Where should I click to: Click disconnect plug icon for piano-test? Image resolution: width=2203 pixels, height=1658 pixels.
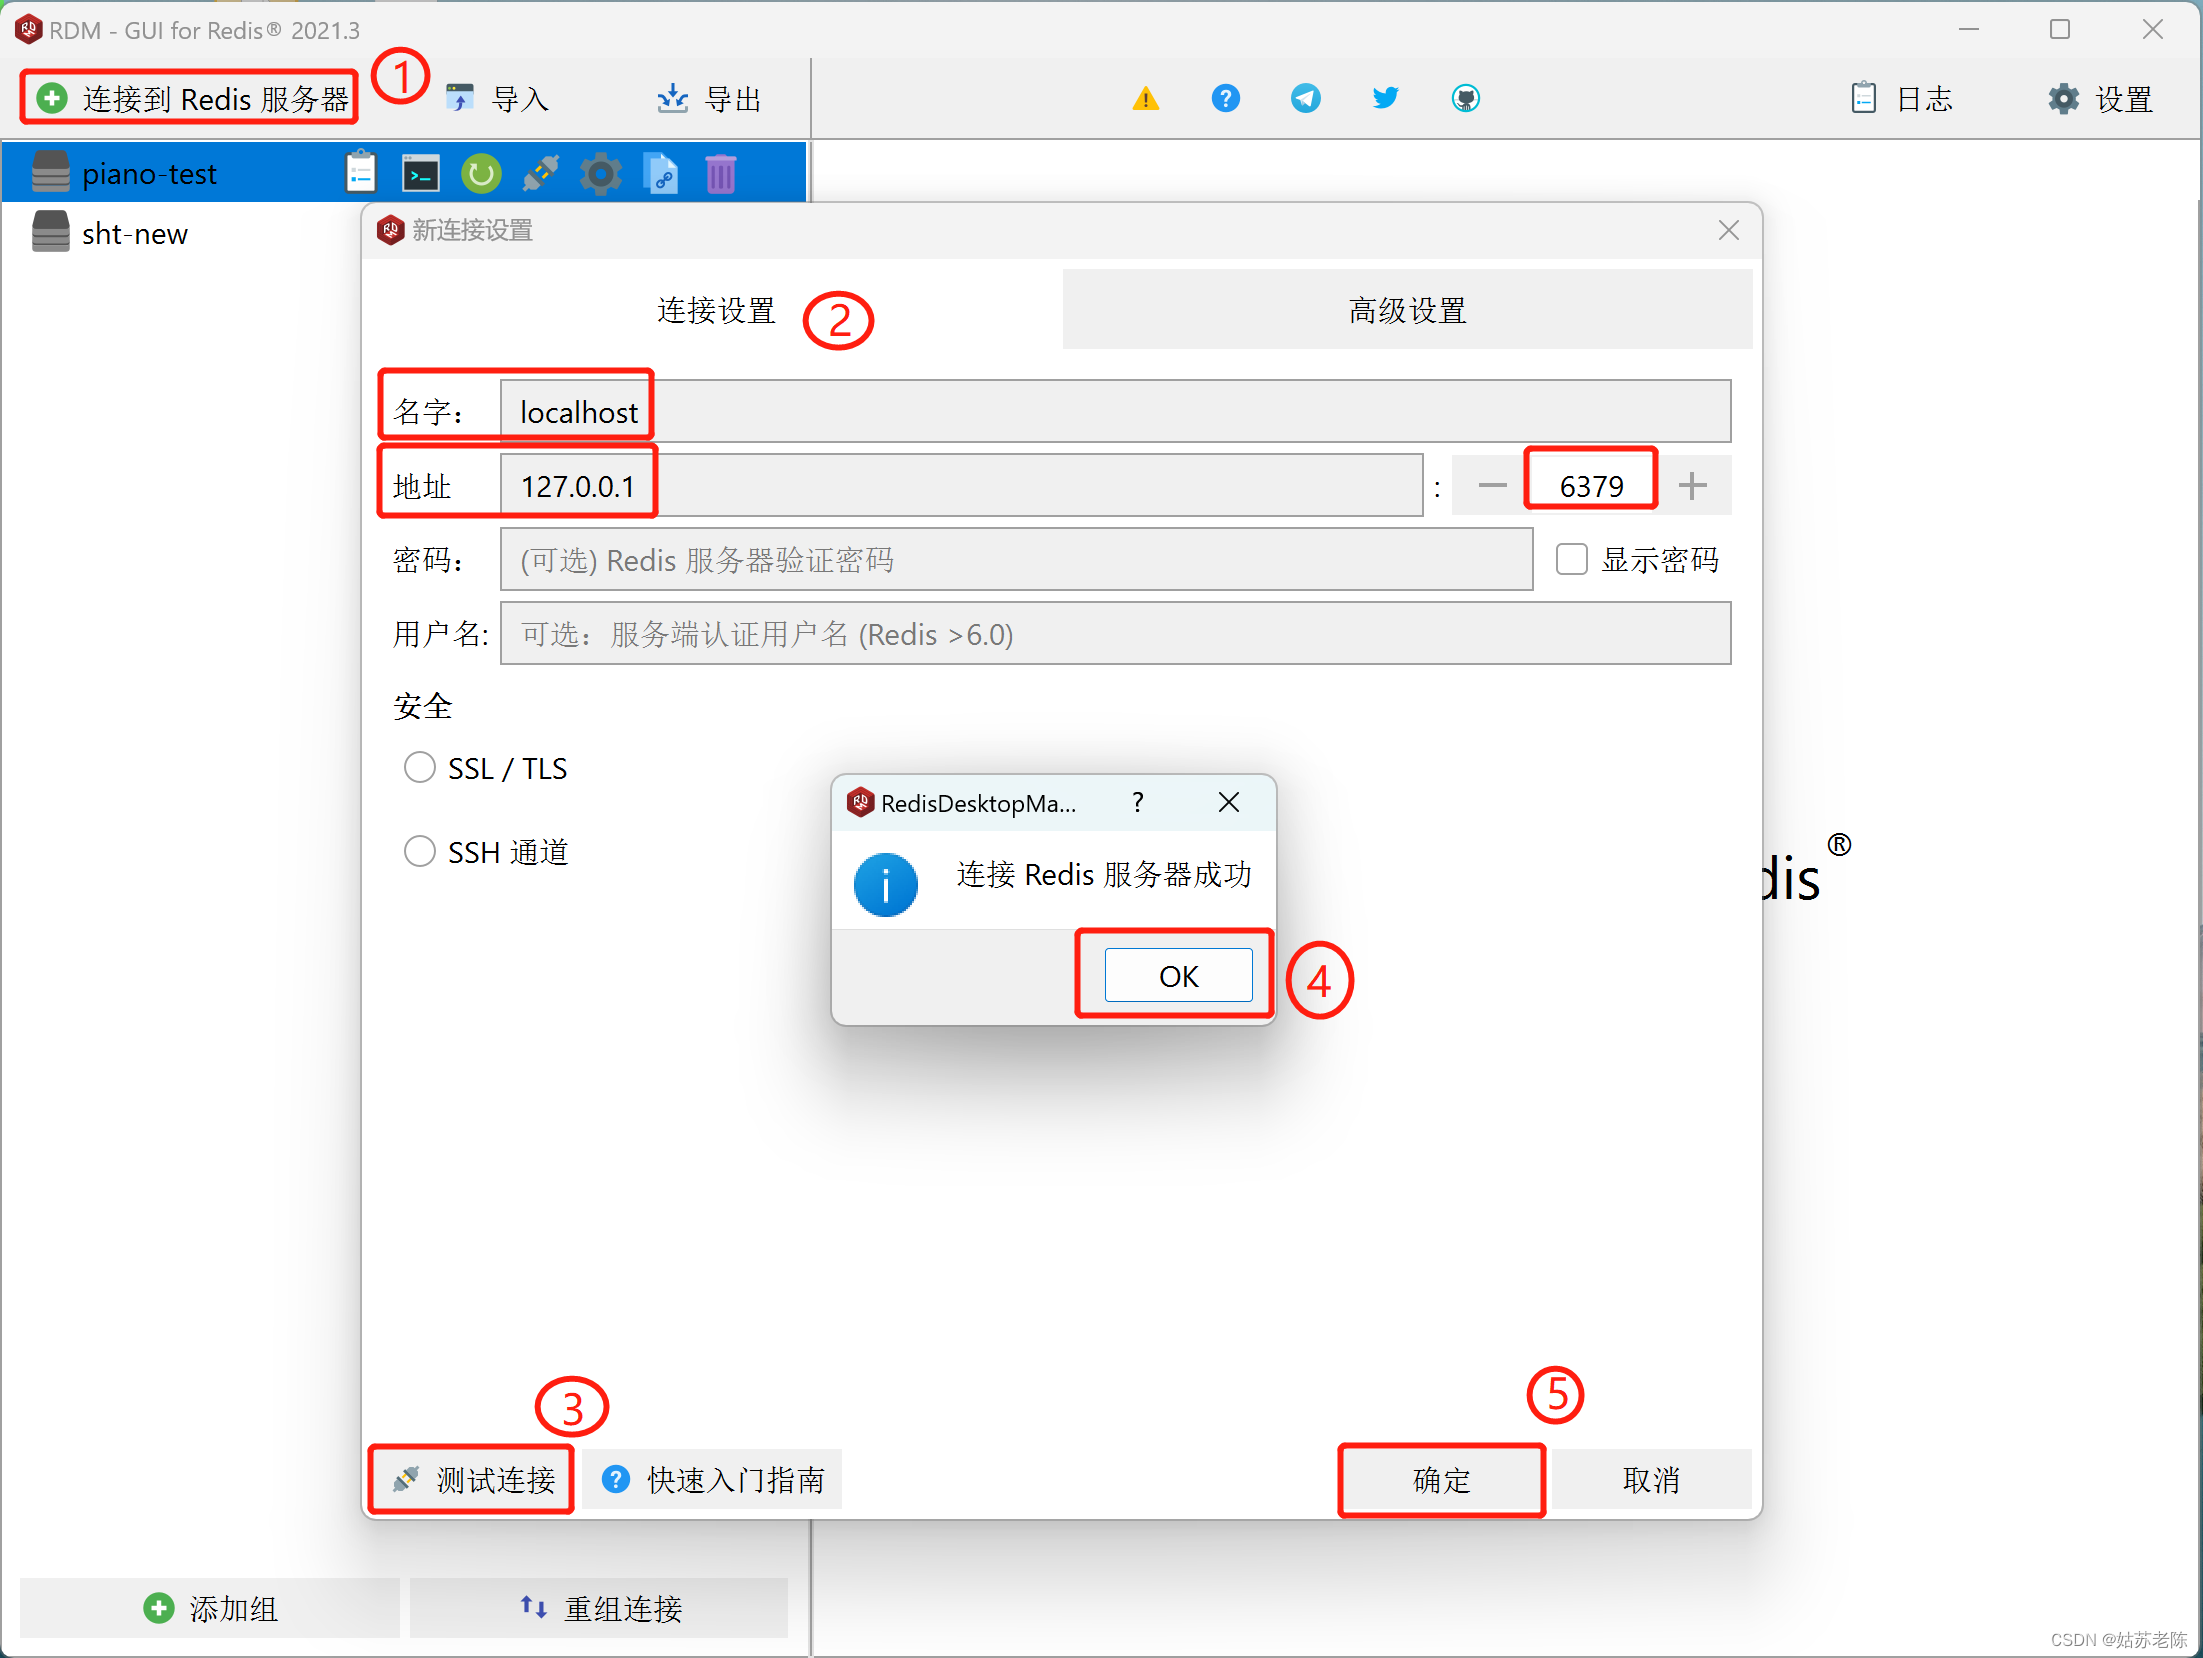541,173
